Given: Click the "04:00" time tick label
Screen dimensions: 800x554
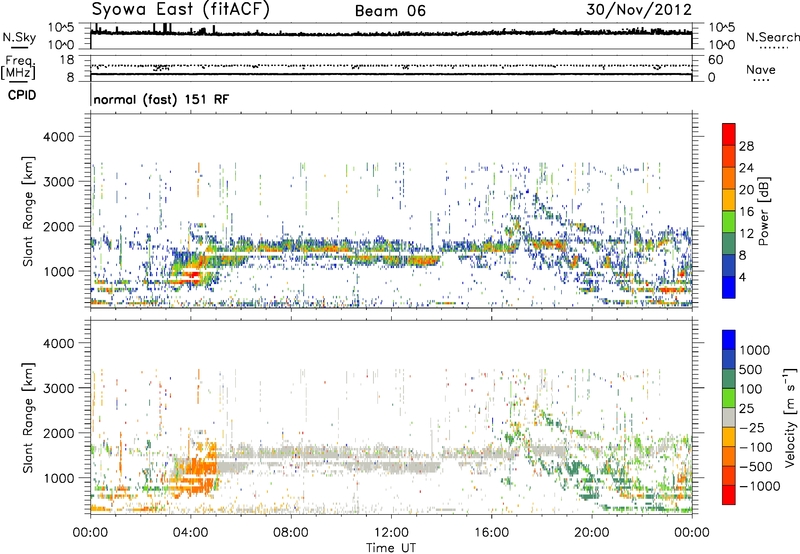Looking at the screenshot, I should pyautogui.click(x=190, y=533).
